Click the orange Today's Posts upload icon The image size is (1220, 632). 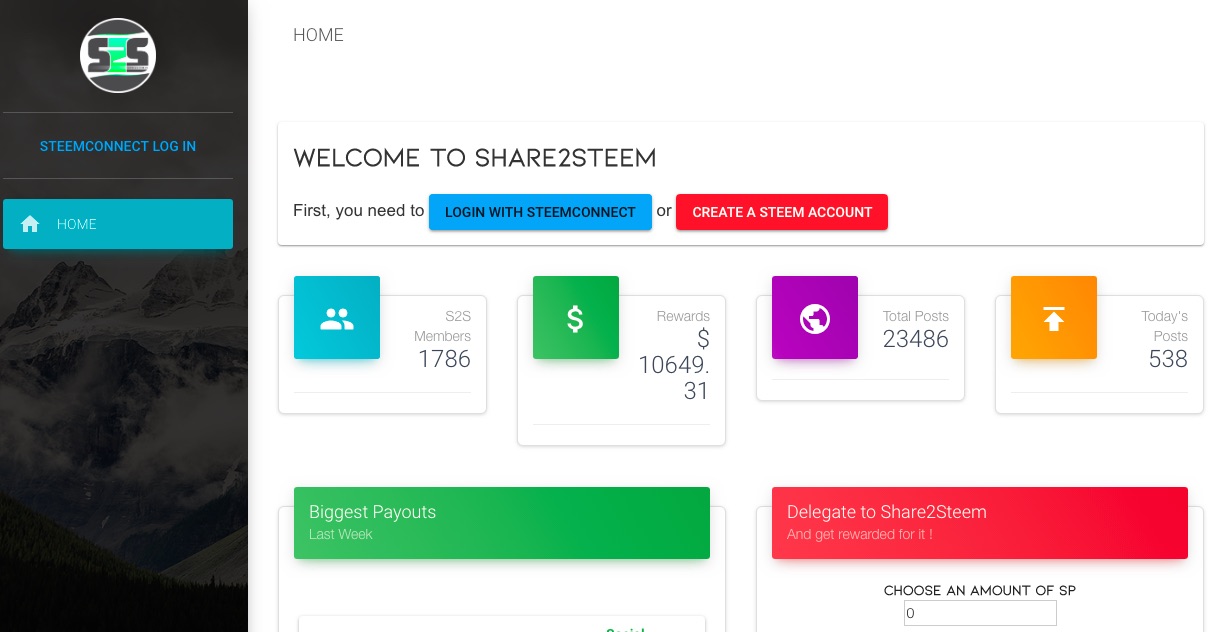tap(1054, 318)
